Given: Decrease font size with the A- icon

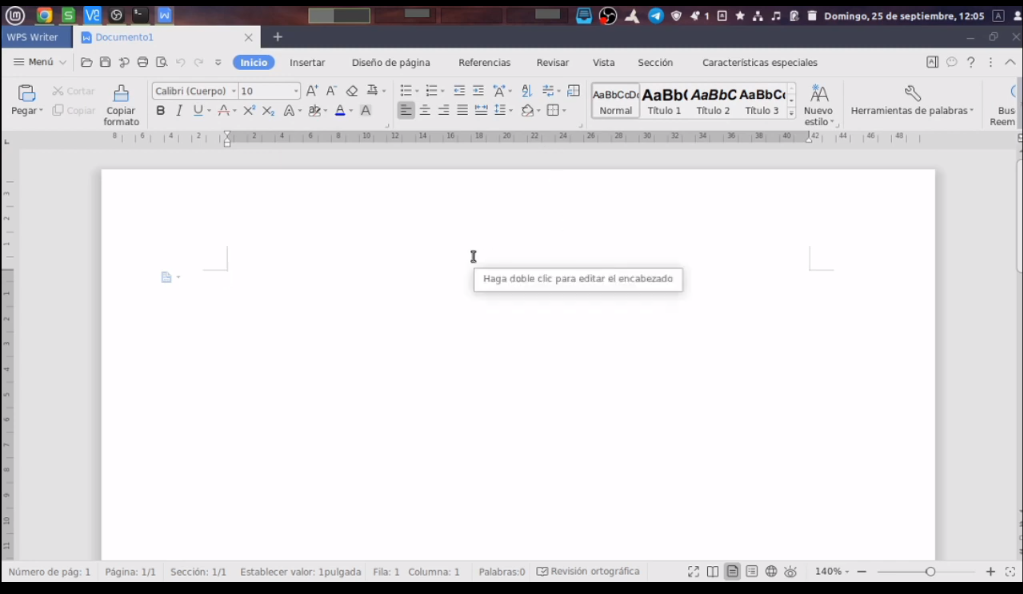Looking at the screenshot, I should pos(331,91).
